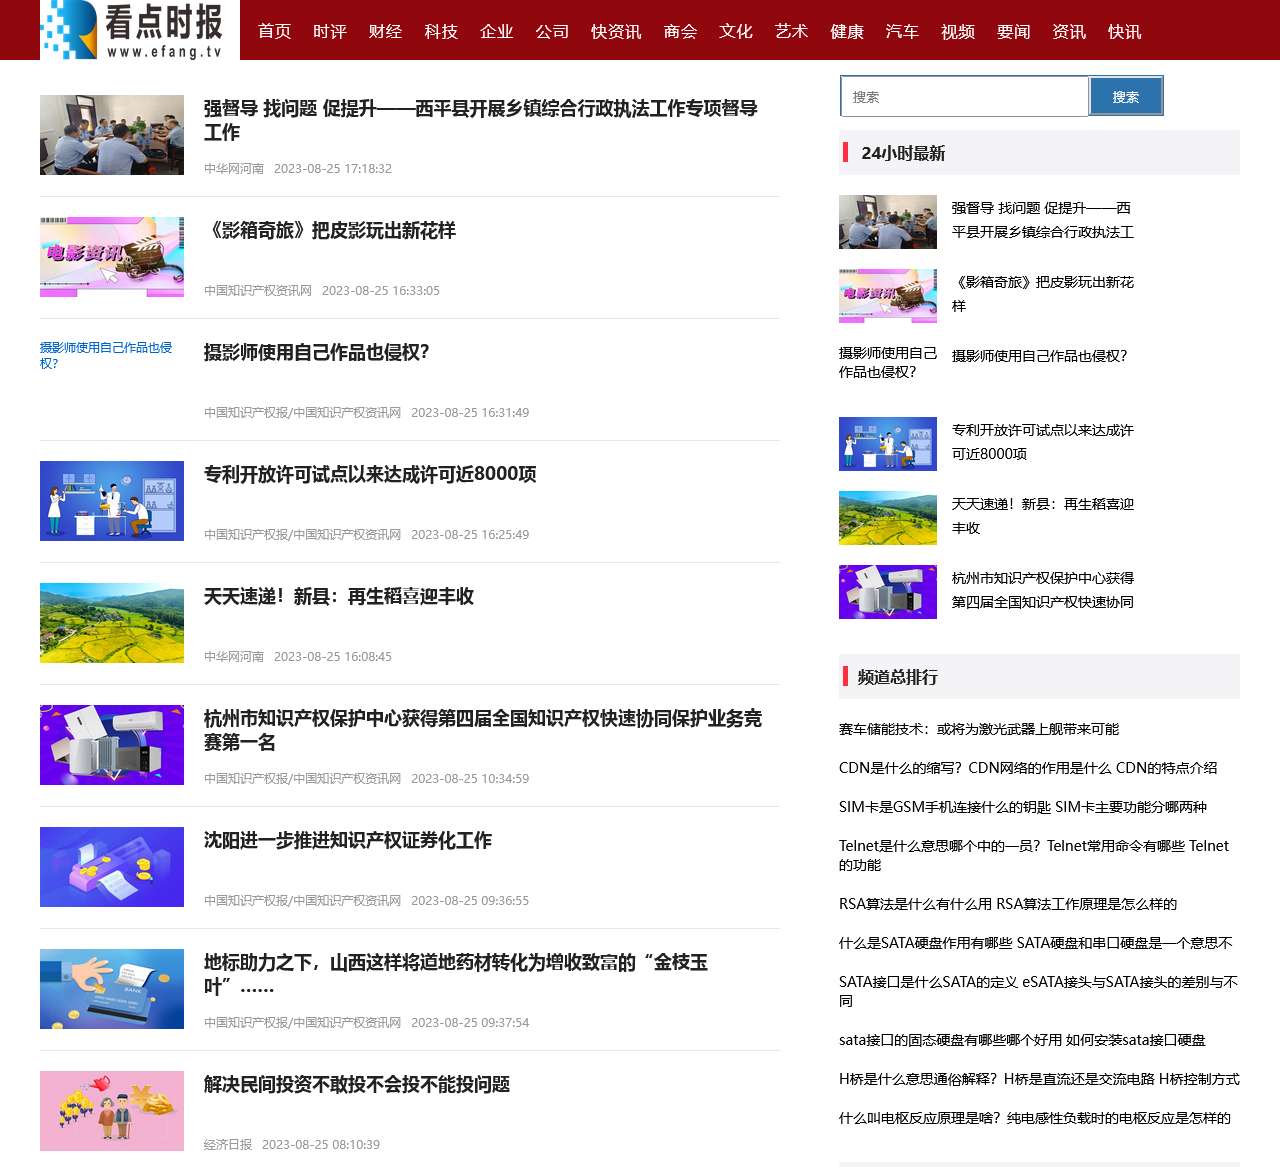Viewport: 1280px width, 1167px height.
Task: Click 公司 in the top menu
Action: tap(552, 32)
